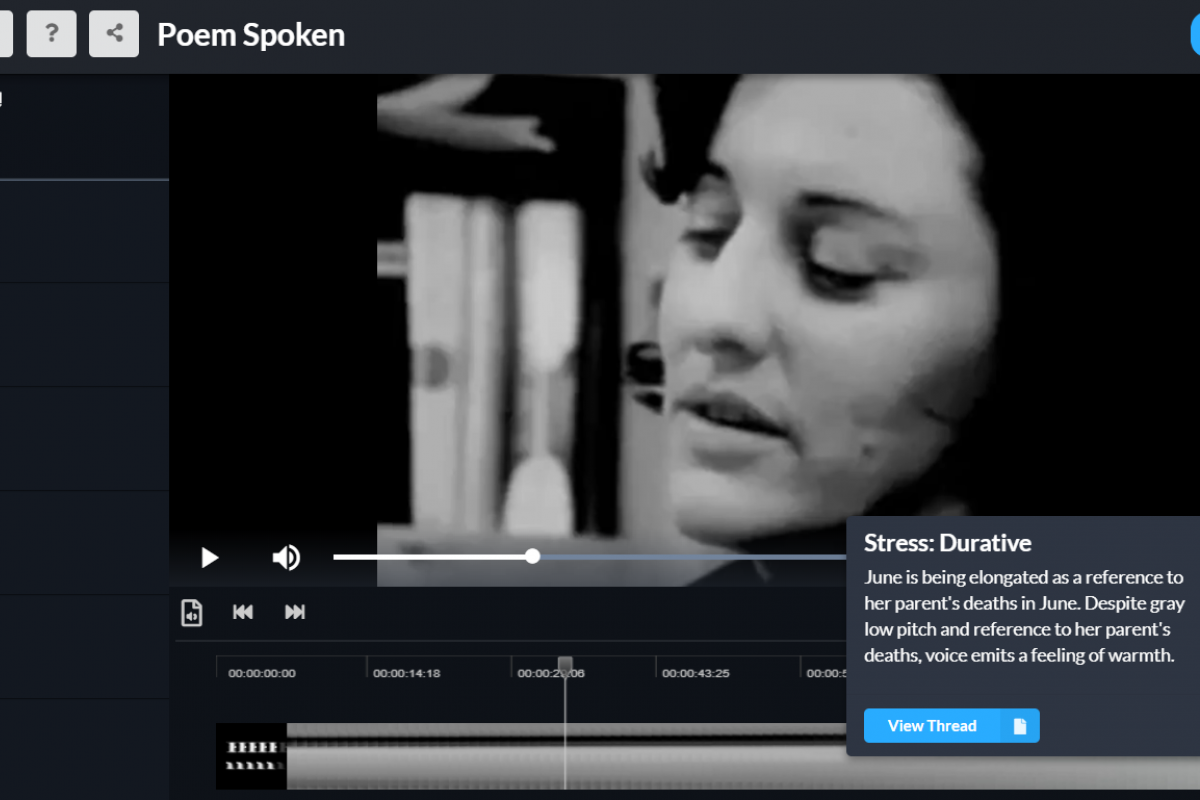Viewport: 1200px width, 800px height.
Task: Click the 00:00:00:00 timeline start mark
Action: pos(261,673)
